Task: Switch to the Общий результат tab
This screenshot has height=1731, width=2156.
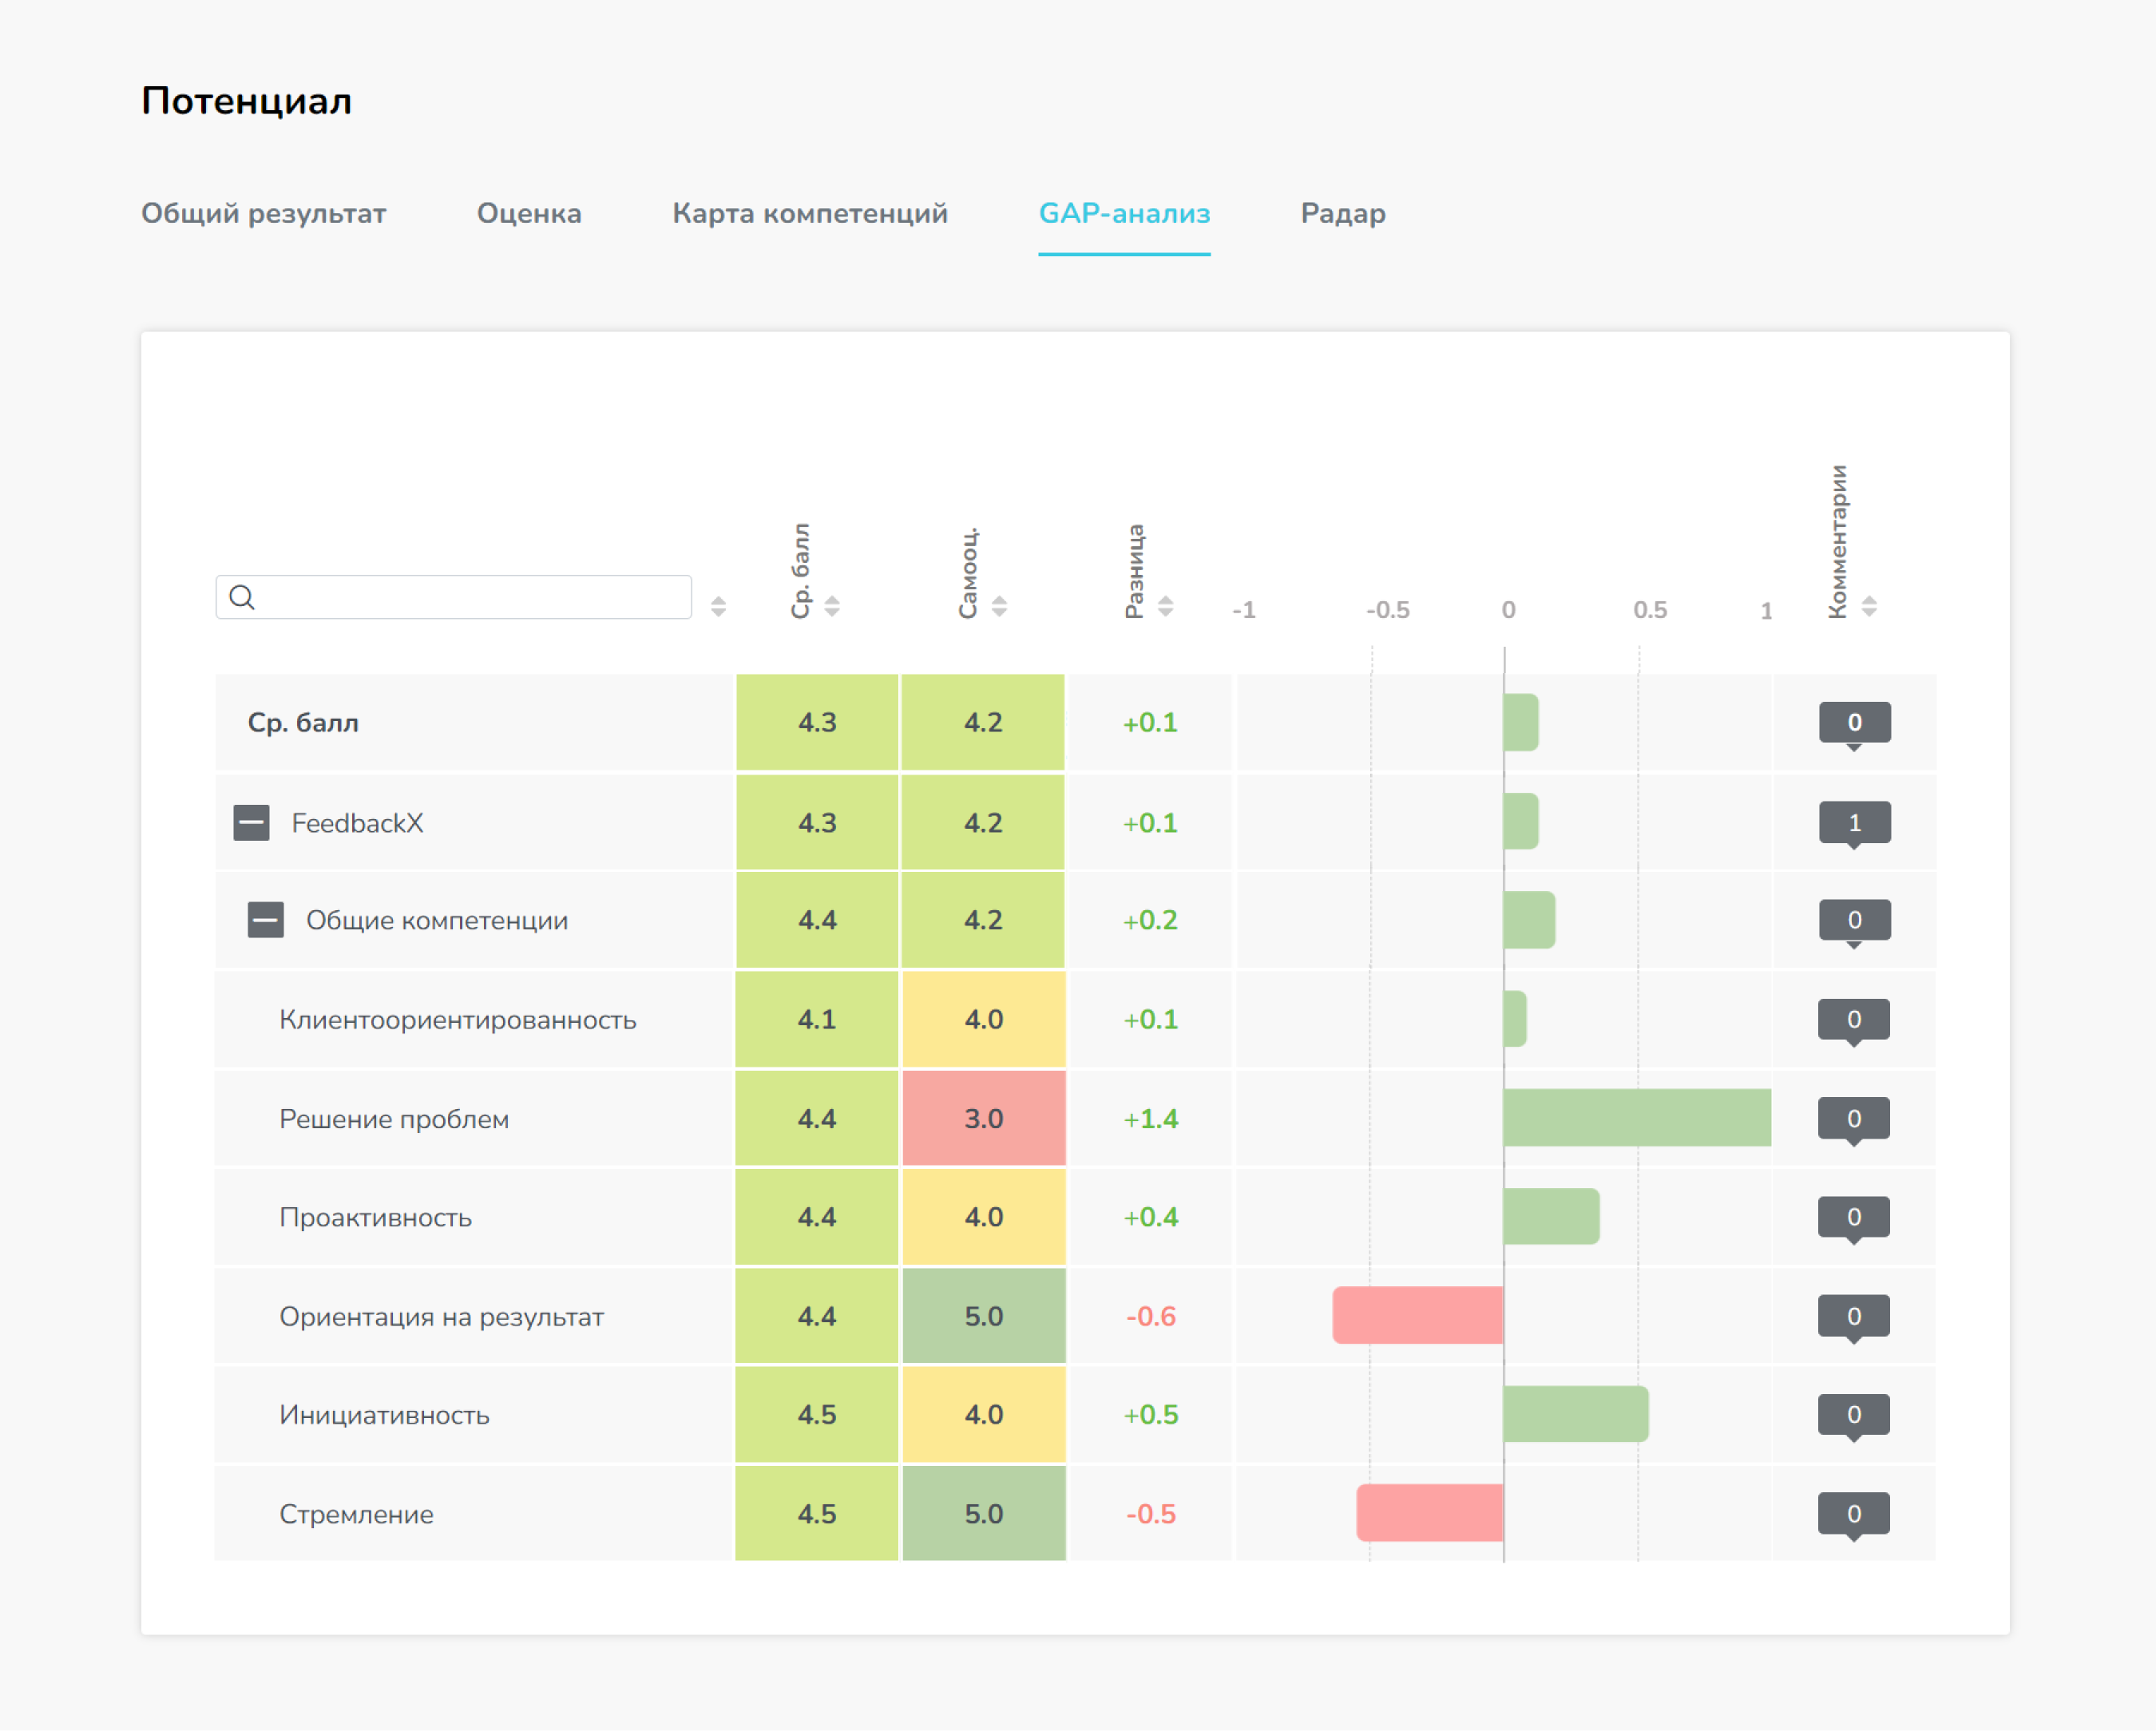Action: (263, 213)
